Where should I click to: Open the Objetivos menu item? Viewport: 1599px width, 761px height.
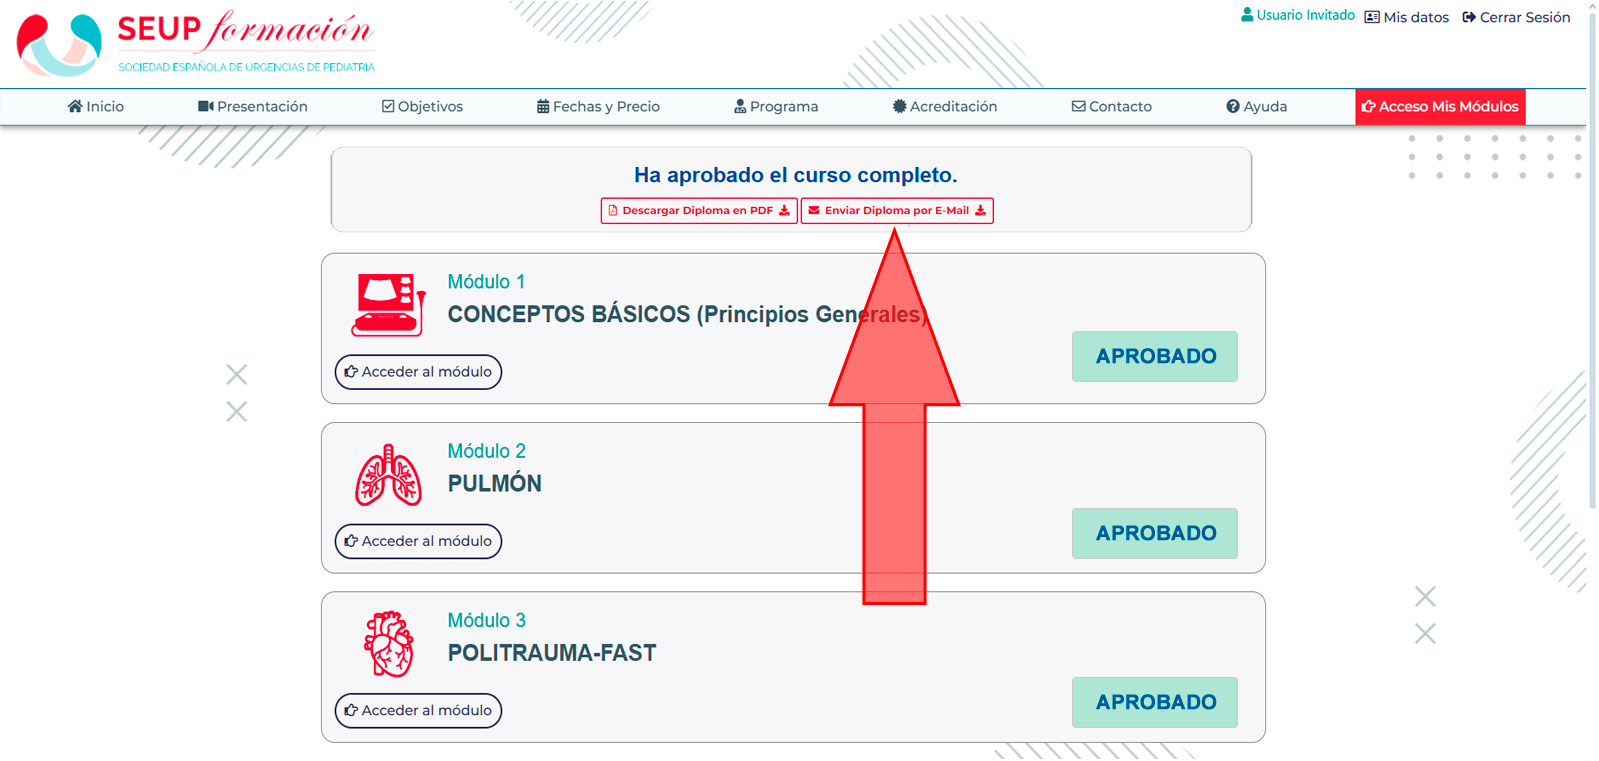422,106
